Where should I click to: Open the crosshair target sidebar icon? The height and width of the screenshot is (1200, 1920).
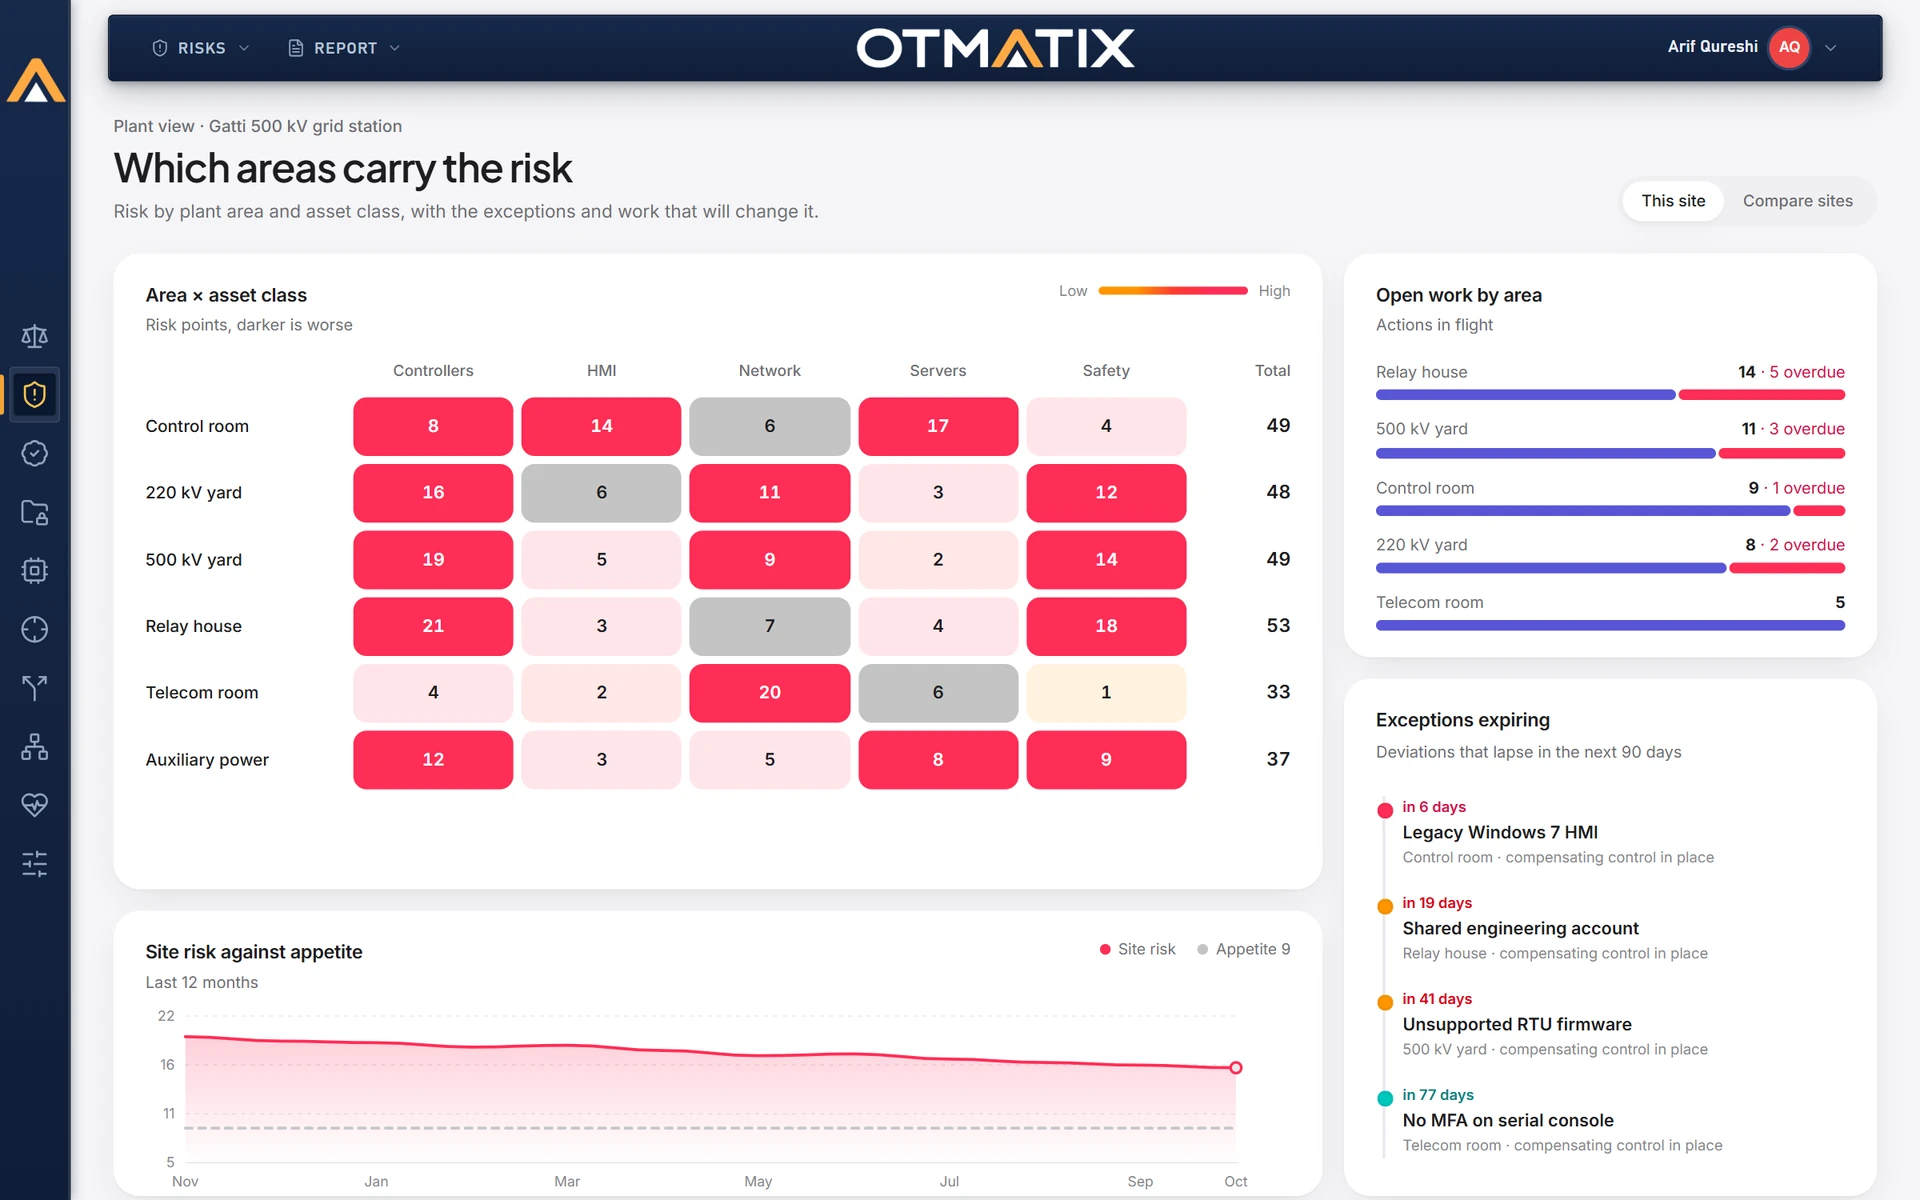(x=35, y=629)
